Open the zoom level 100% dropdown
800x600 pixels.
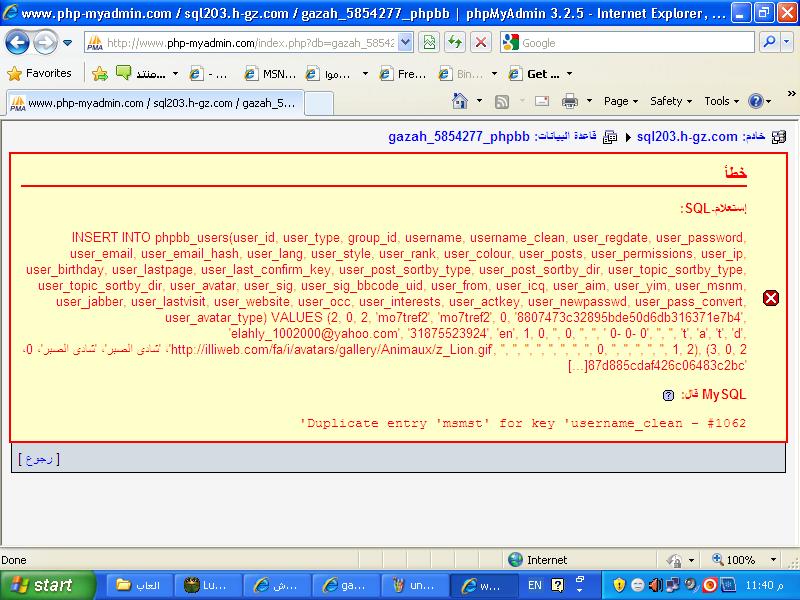tap(746, 560)
